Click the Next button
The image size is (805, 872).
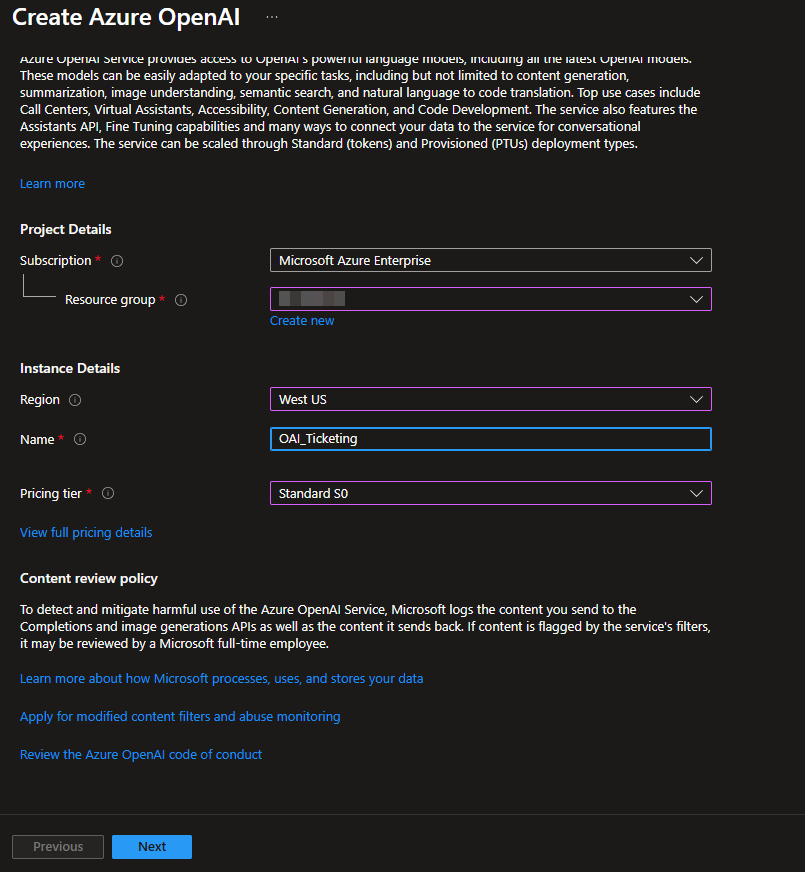tap(151, 846)
